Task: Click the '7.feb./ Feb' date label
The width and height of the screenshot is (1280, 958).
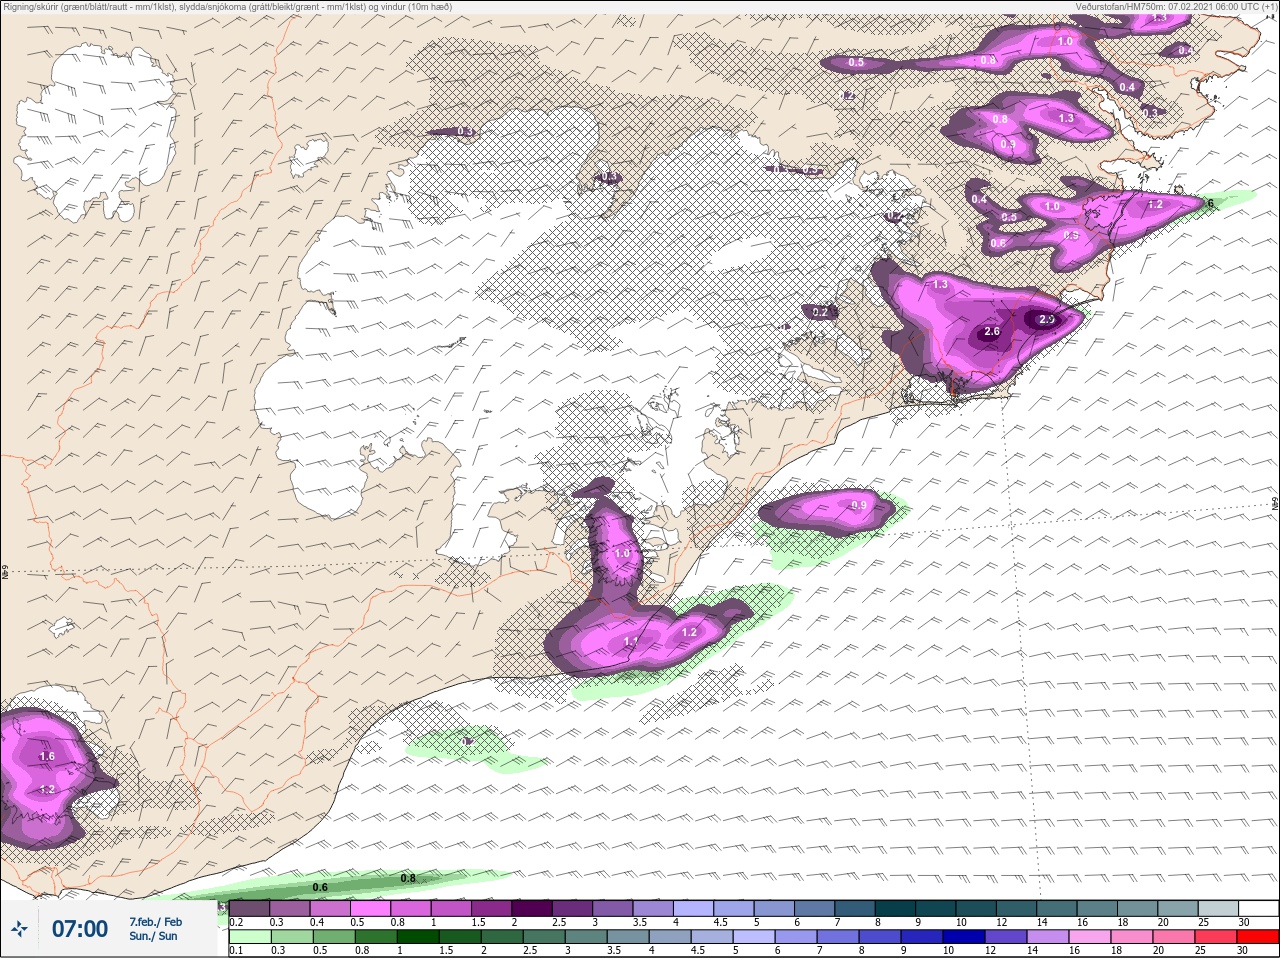Action: tap(155, 922)
